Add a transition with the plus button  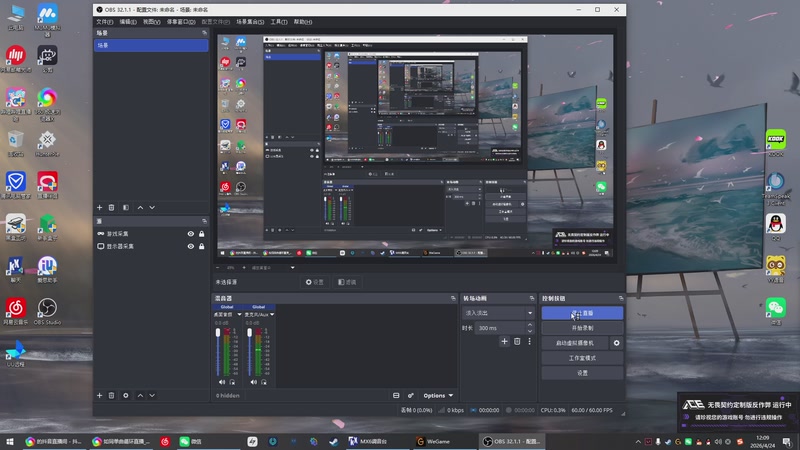[x=504, y=341]
